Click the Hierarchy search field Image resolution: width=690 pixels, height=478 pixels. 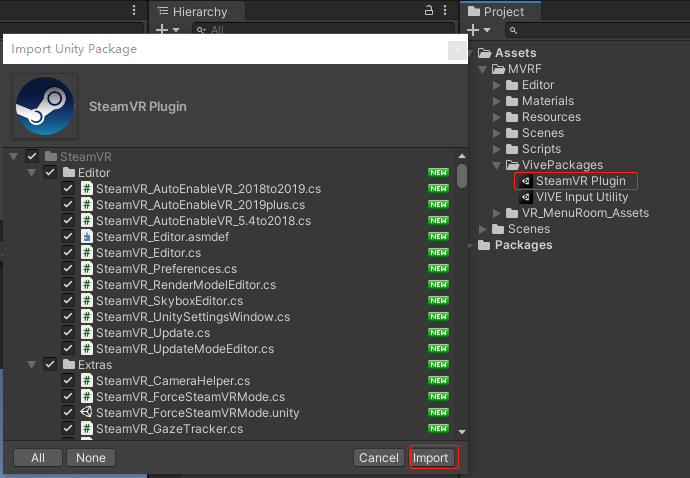coord(323,30)
